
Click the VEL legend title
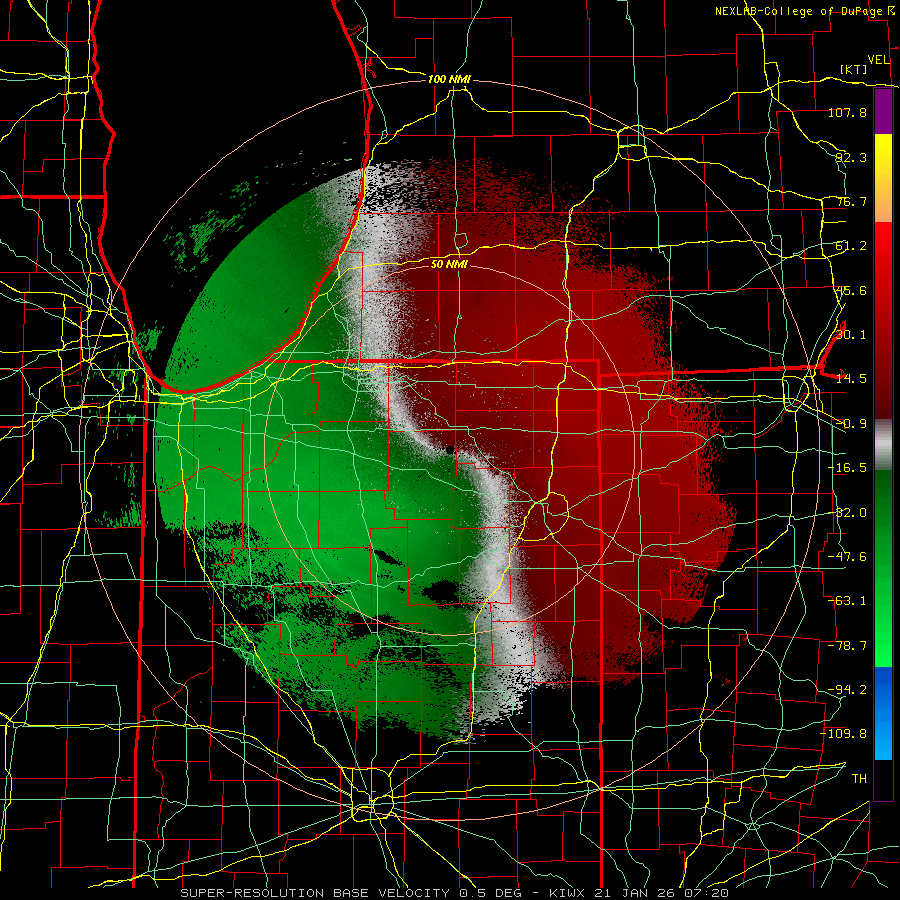(x=878, y=60)
